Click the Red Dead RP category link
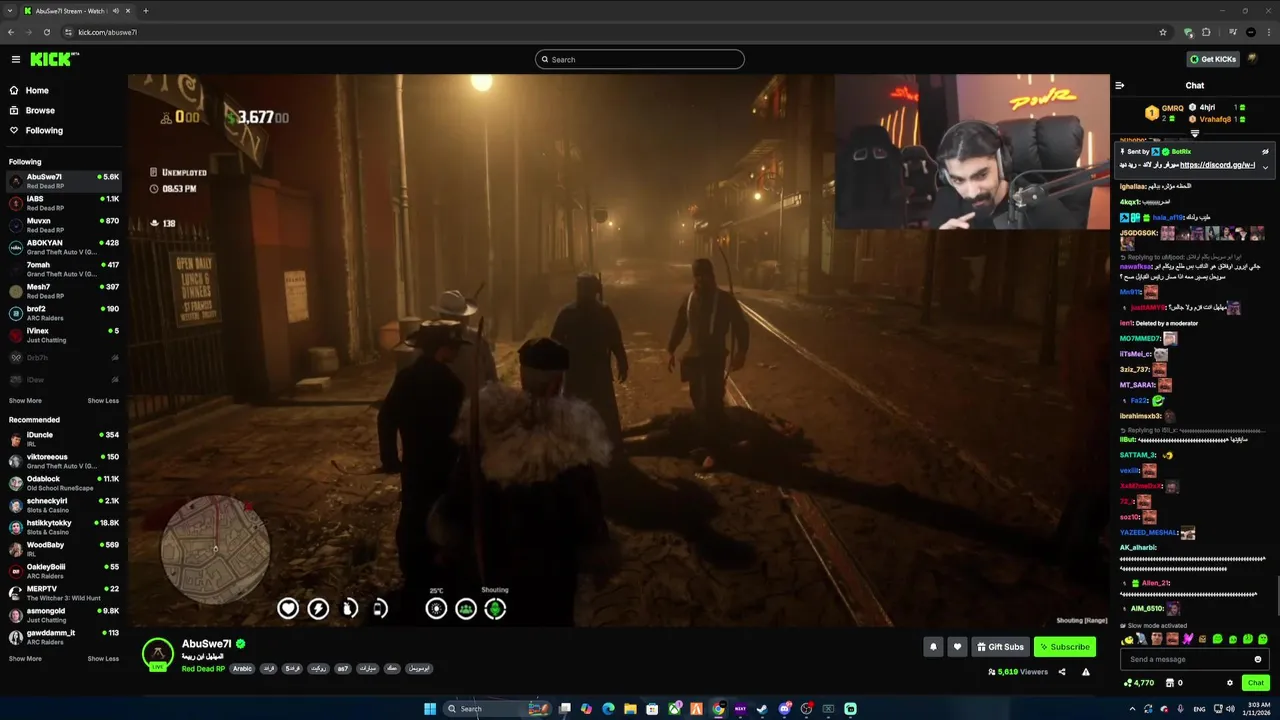The width and height of the screenshot is (1280, 720). tap(204, 668)
